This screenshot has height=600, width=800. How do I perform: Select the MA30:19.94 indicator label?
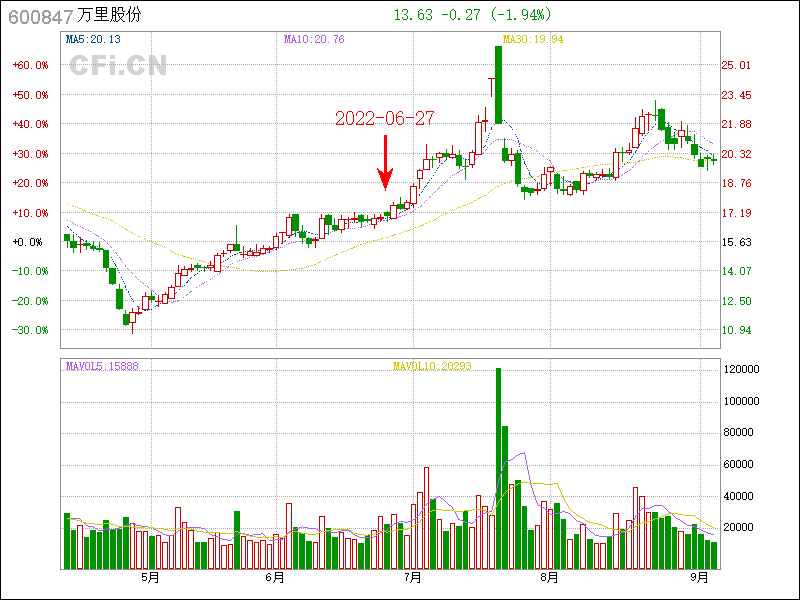[533, 39]
